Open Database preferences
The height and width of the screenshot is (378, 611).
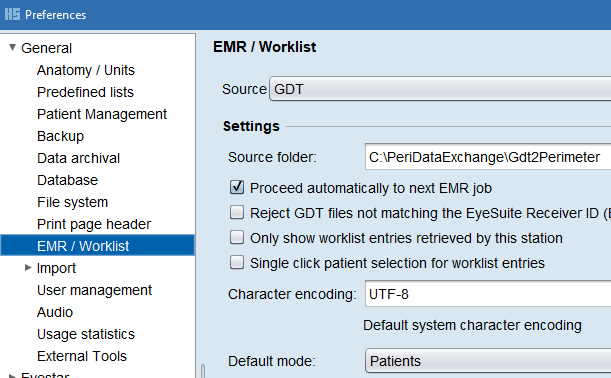click(x=67, y=180)
